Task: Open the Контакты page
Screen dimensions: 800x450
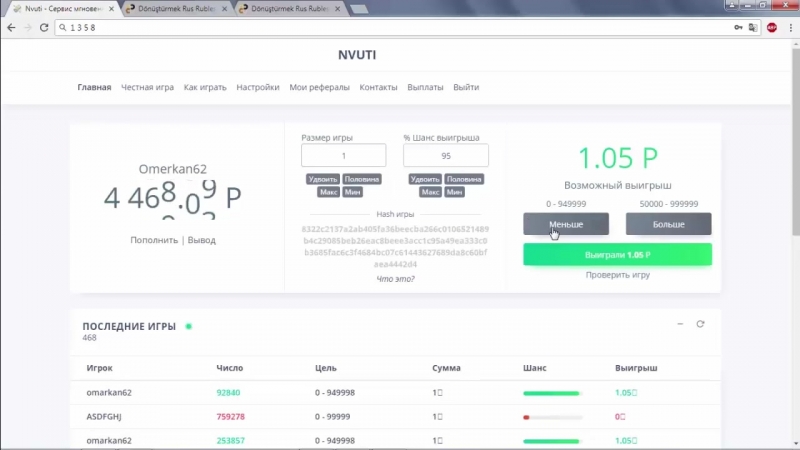Action: 378,87
